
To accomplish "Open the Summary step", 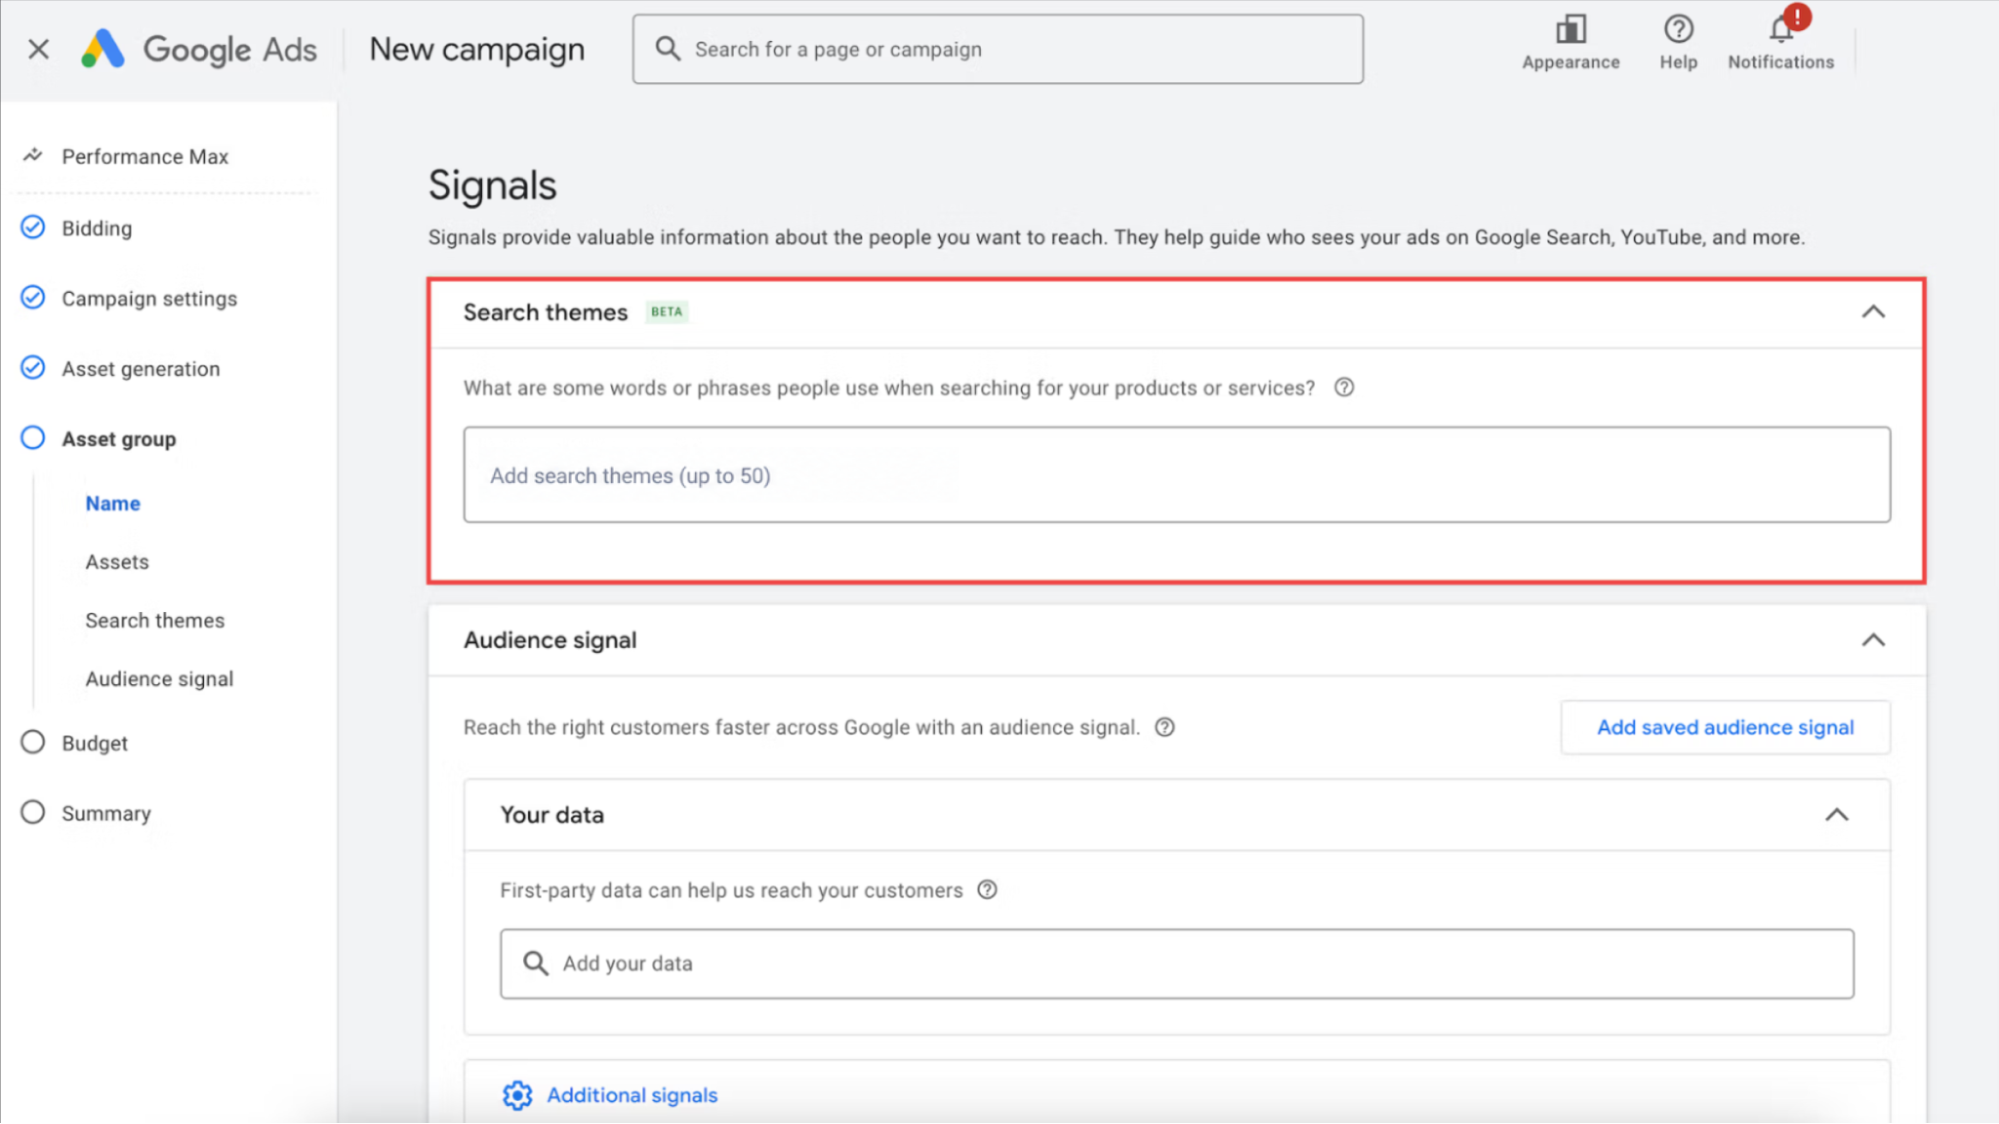I will [x=106, y=813].
